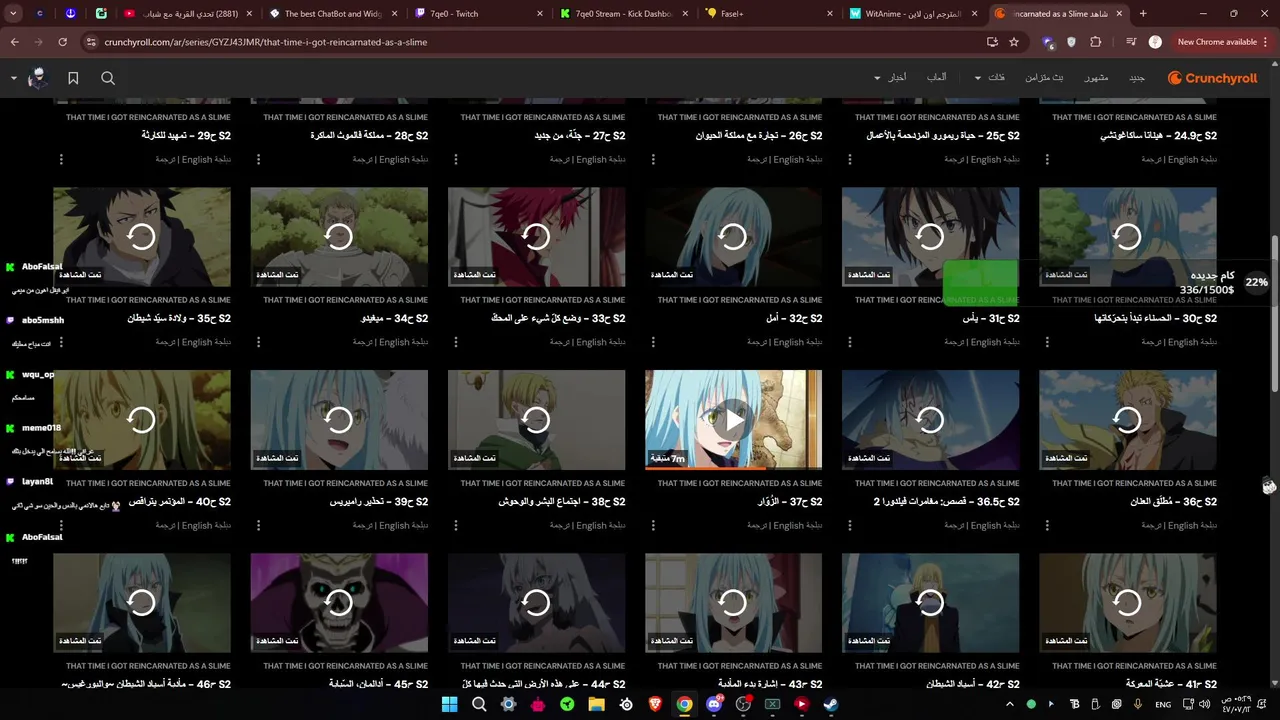Play episode 37 with the play icon
Screen dimensions: 1280x720
tap(734, 420)
